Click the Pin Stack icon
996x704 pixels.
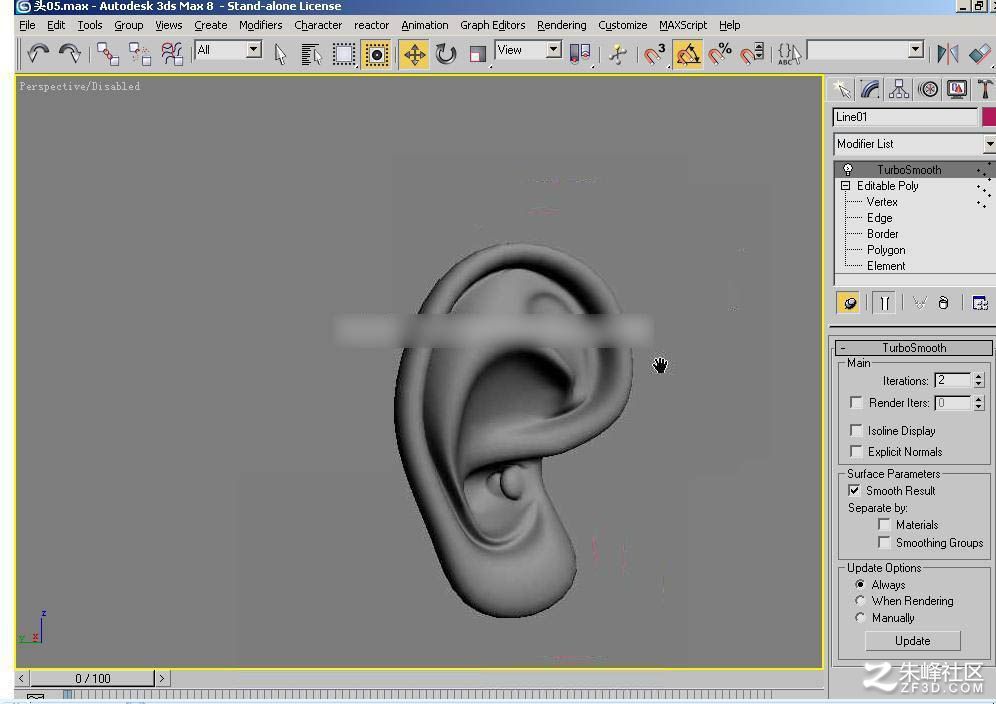(x=849, y=303)
